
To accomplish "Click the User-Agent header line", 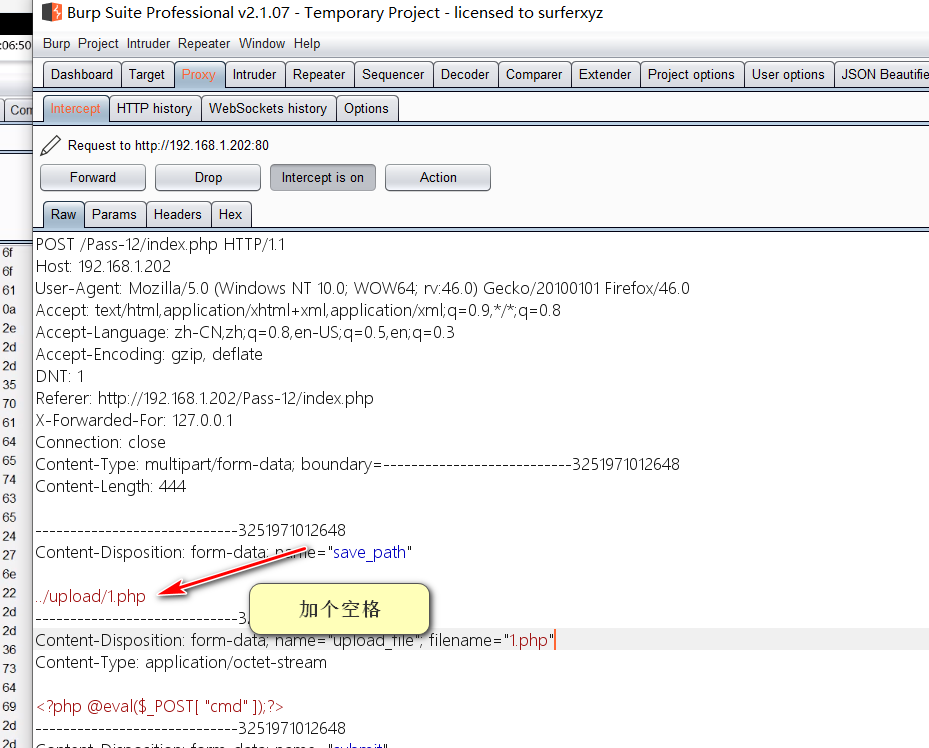I will pyautogui.click(x=363, y=288).
